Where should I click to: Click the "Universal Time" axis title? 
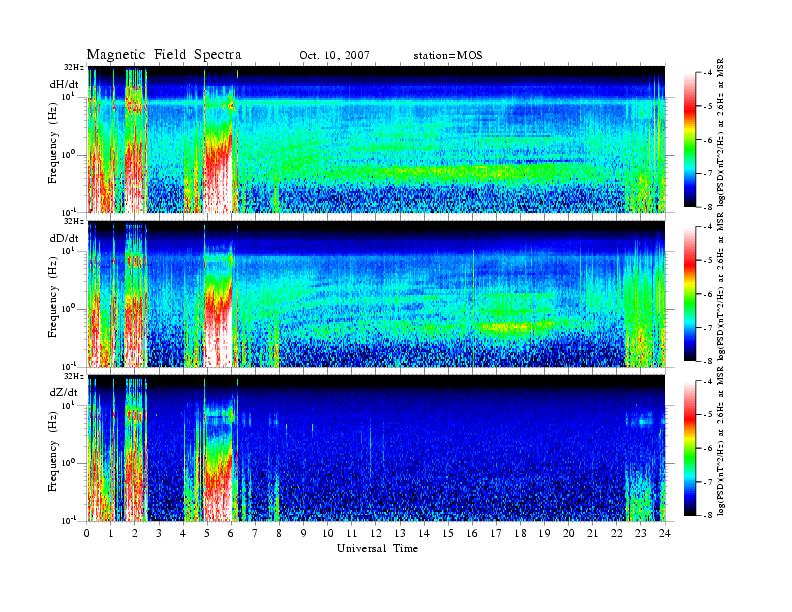coord(377,548)
